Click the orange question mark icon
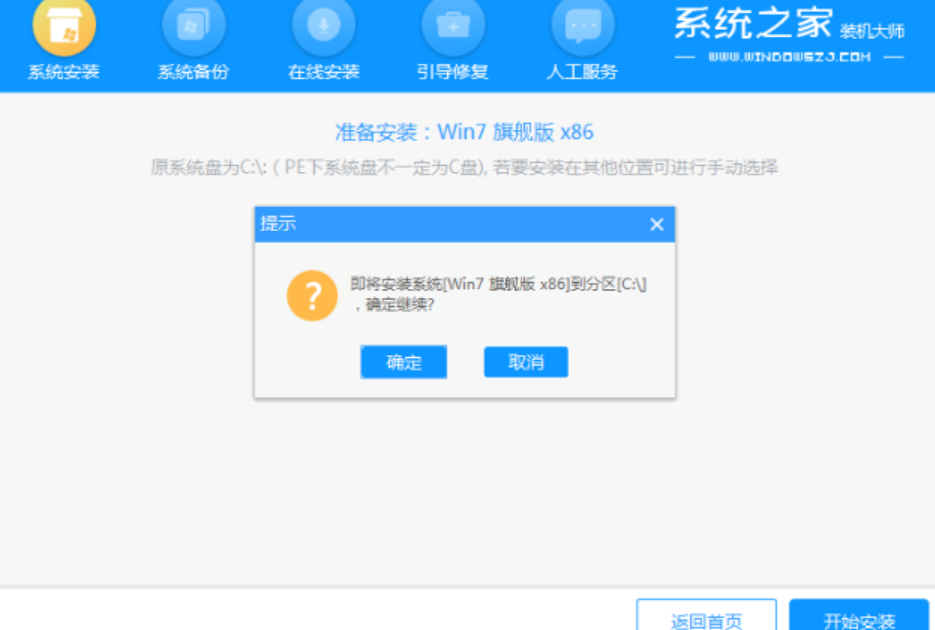Screen dimensions: 935x630 coord(312,296)
